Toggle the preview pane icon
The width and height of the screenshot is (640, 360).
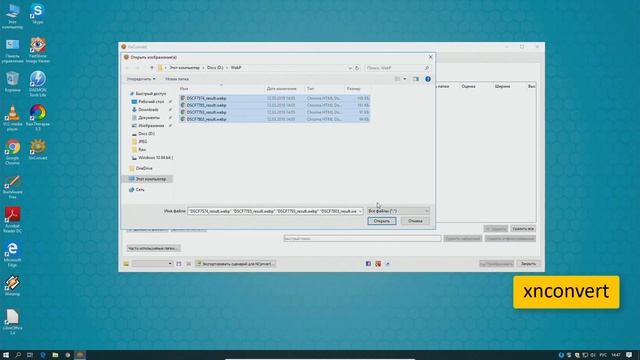[416, 79]
